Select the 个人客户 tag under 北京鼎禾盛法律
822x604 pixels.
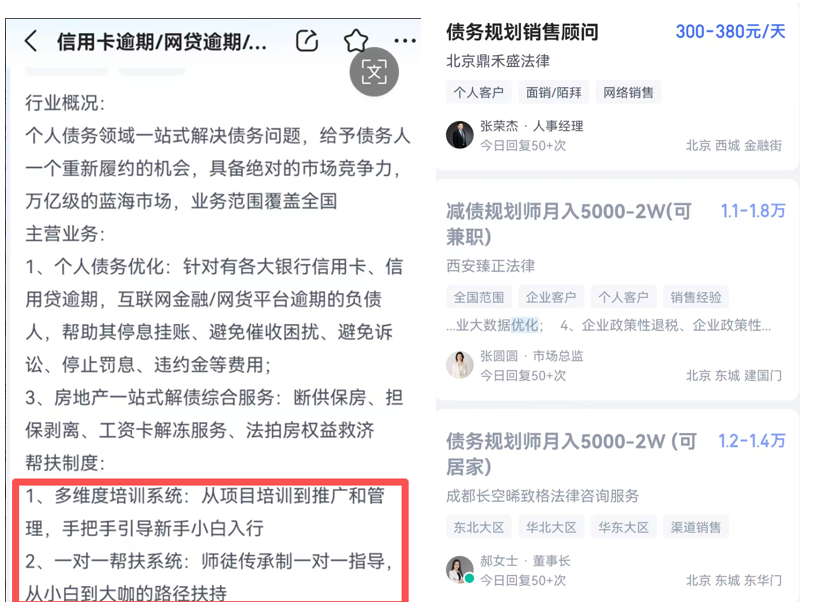479,93
